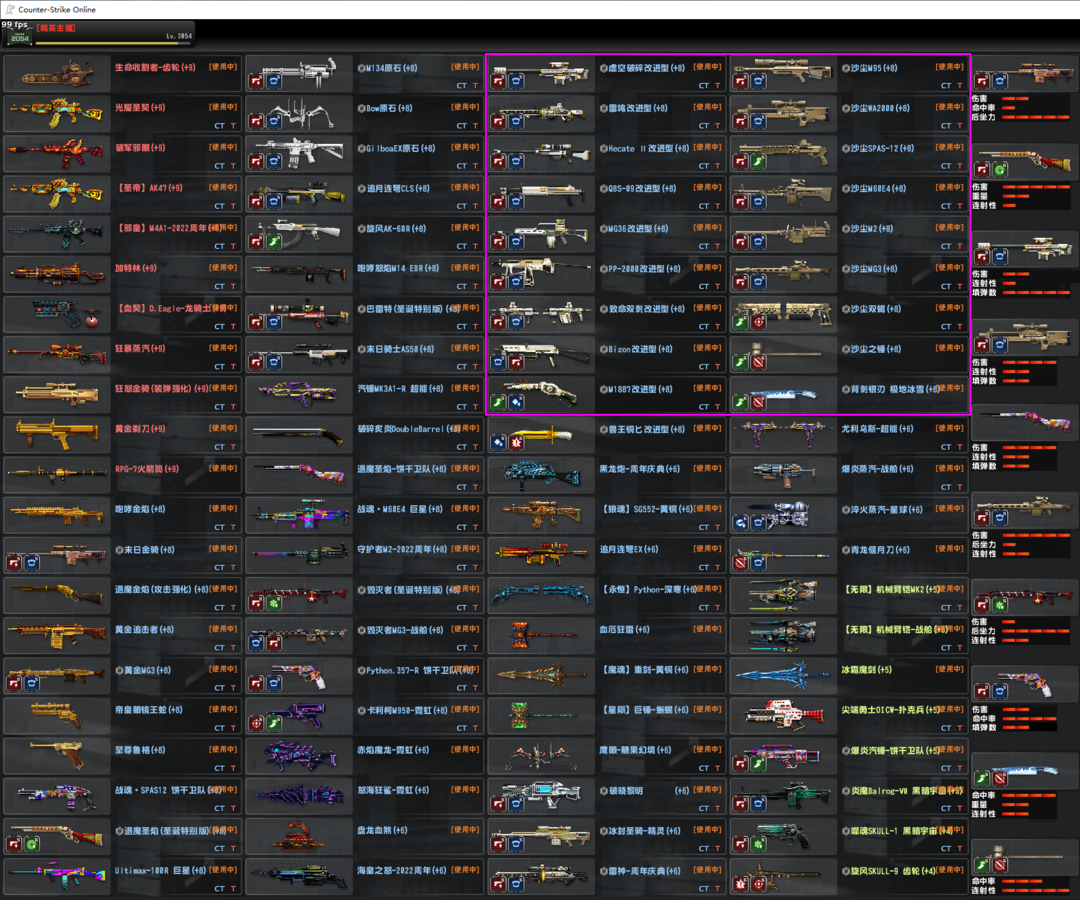This screenshot has width=1080, height=900.
Task: Click the 至尊鲁格 golden pistol image
Action: point(57,755)
